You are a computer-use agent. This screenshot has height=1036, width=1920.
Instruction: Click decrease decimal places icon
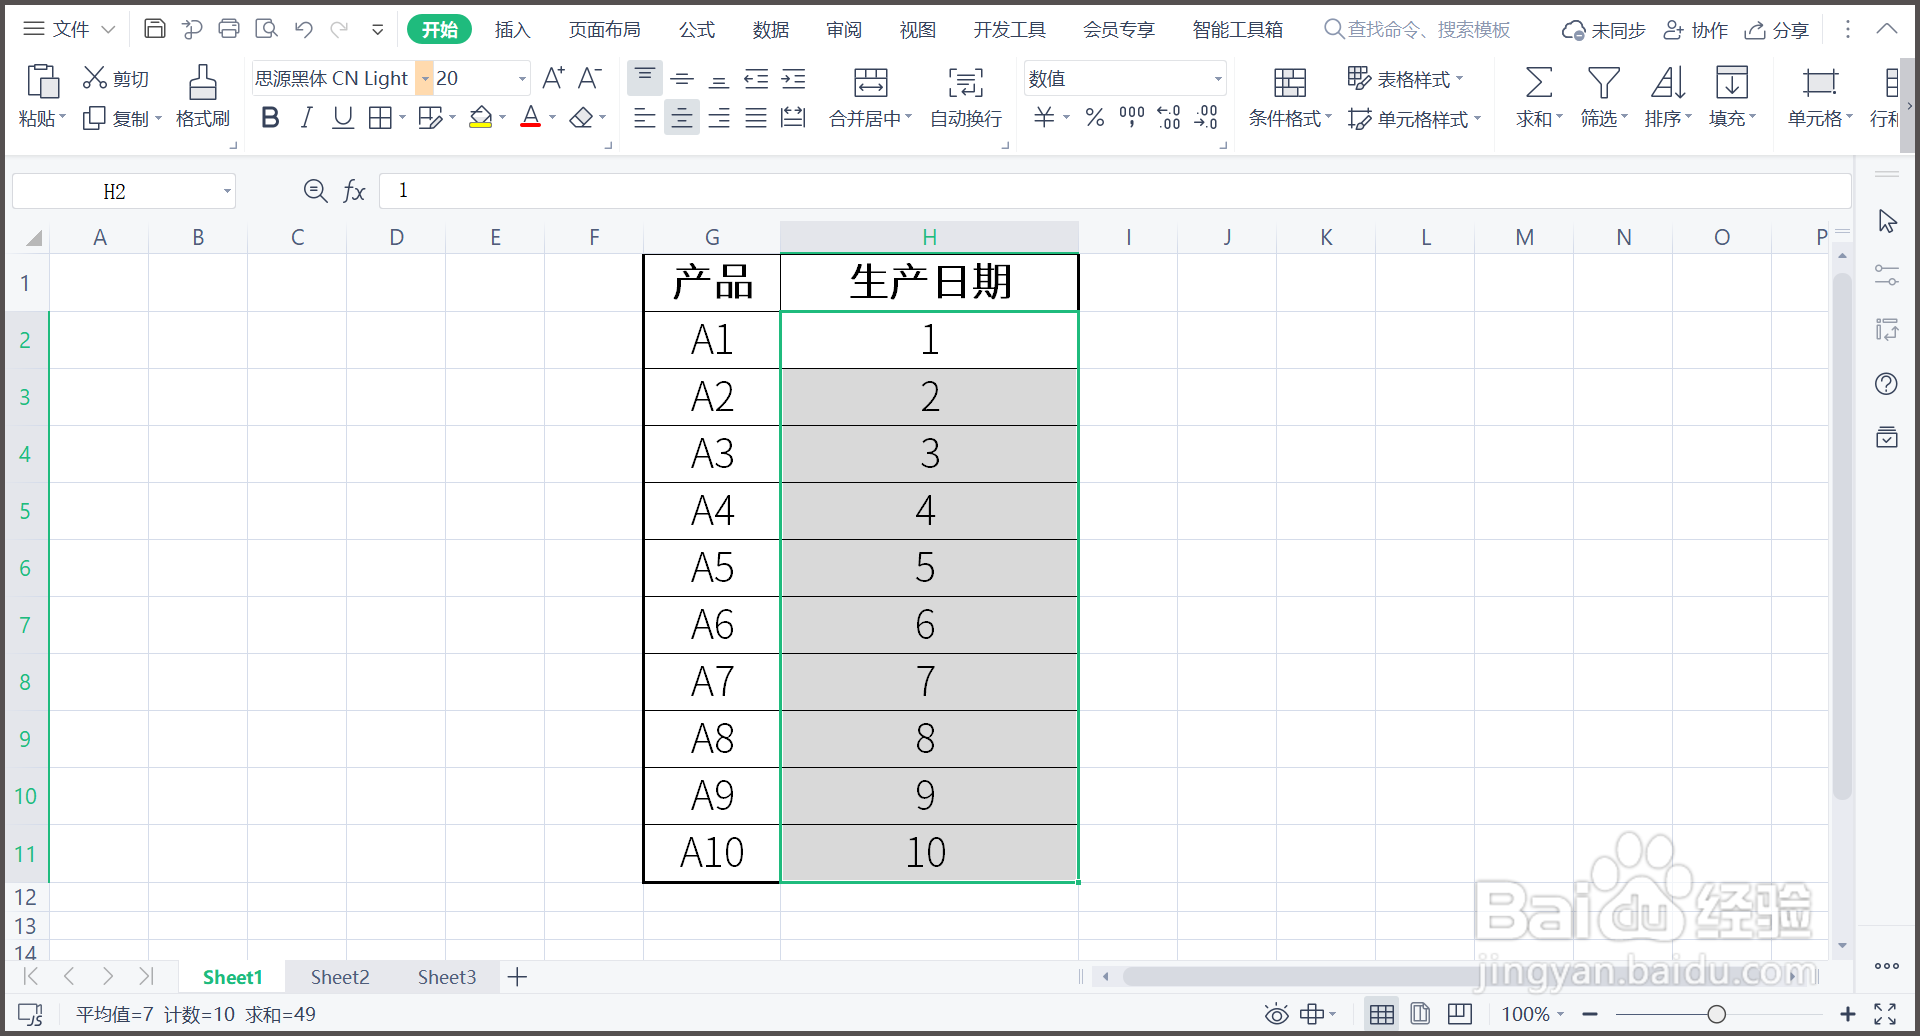[1206, 118]
